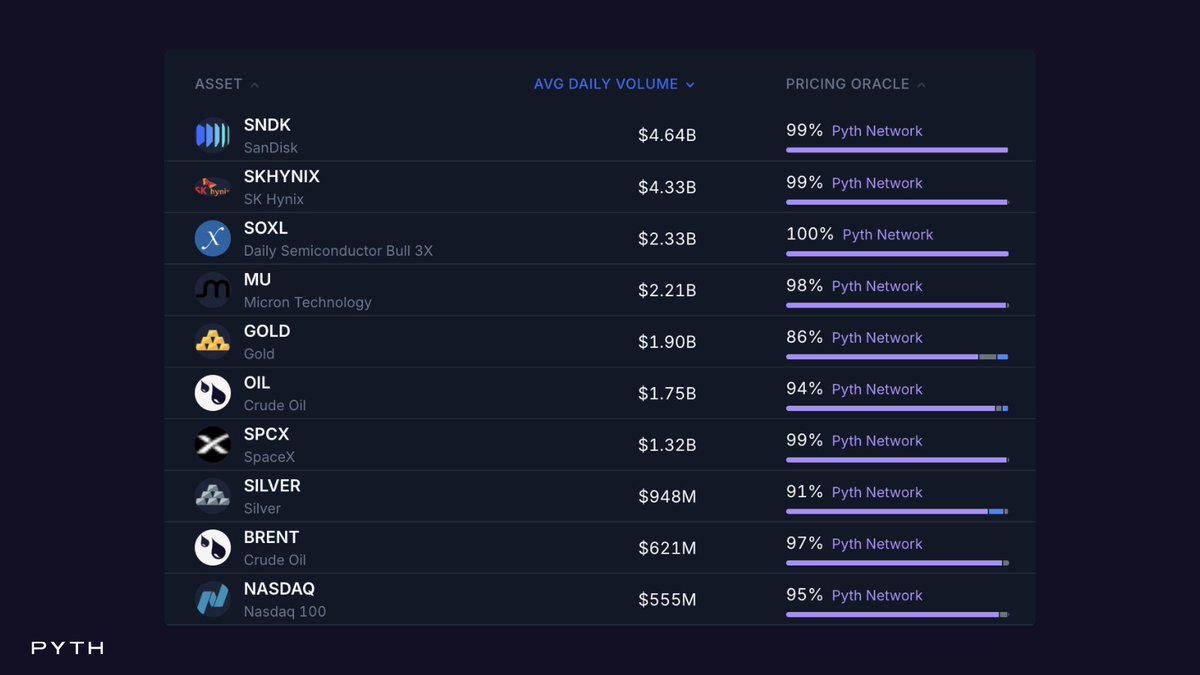Open Pyth Network link in NASDAQ row
1200x675 pixels.
877,595
